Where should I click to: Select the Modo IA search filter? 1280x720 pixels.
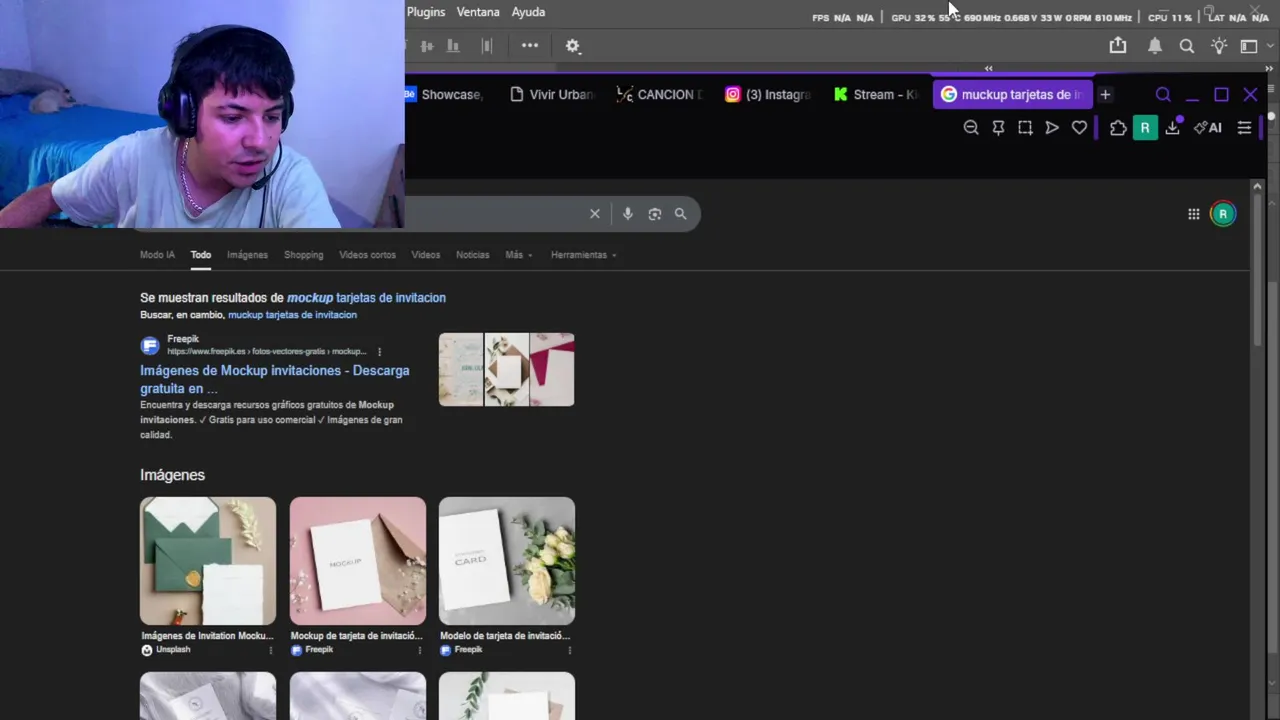point(157,255)
